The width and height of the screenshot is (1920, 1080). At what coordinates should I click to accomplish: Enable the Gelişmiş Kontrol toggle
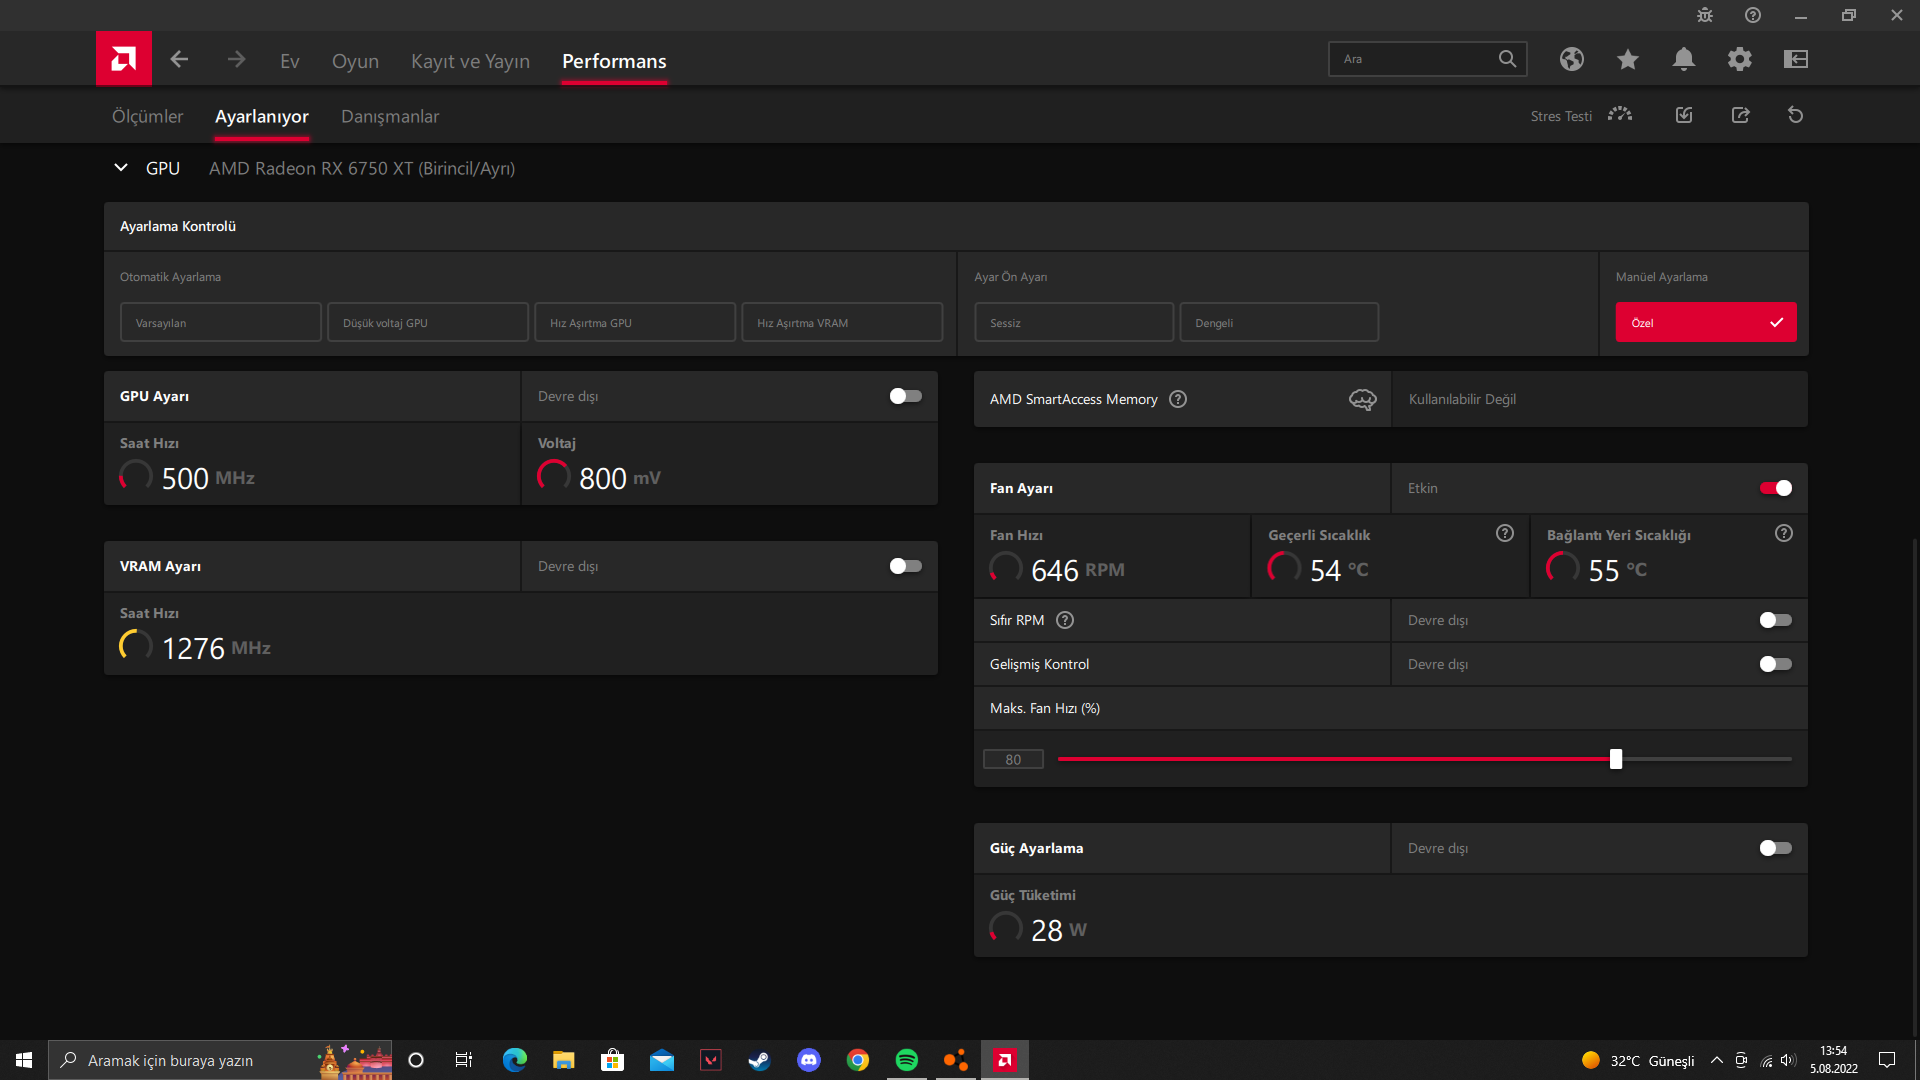click(x=1776, y=664)
